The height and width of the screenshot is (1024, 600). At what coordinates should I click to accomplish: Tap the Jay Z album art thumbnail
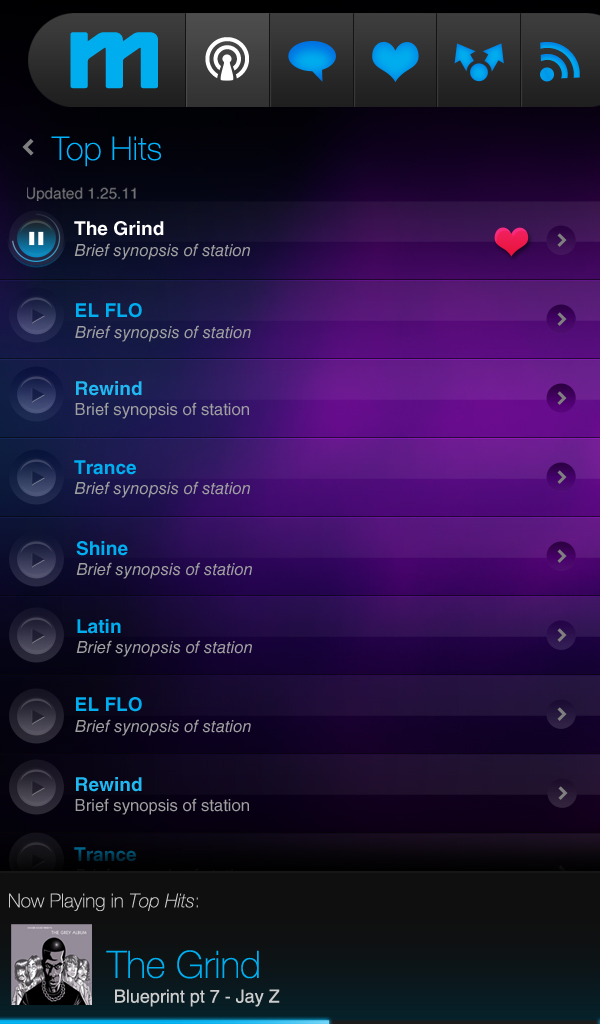pyautogui.click(x=51, y=964)
